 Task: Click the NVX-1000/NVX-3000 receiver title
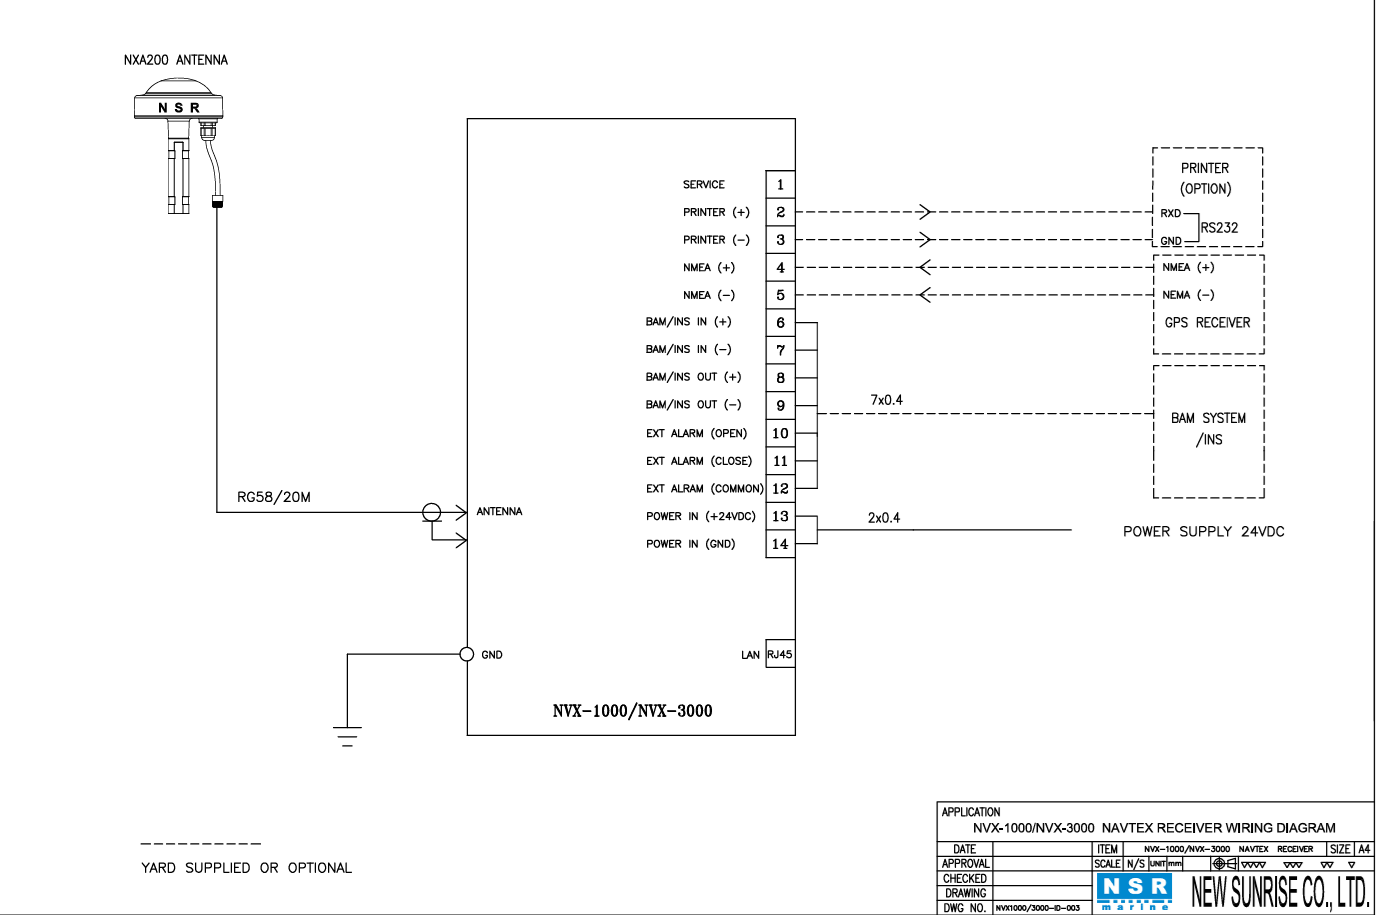tap(632, 711)
